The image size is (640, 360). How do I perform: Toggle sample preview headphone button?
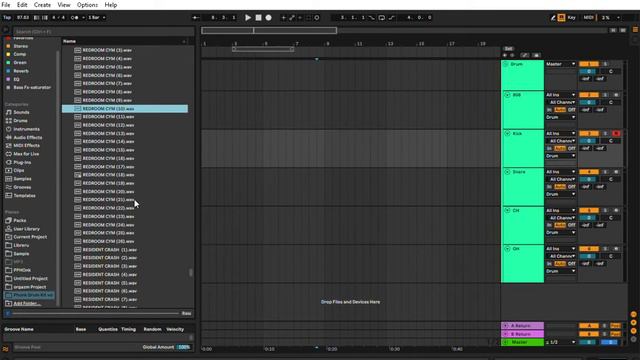7,313
